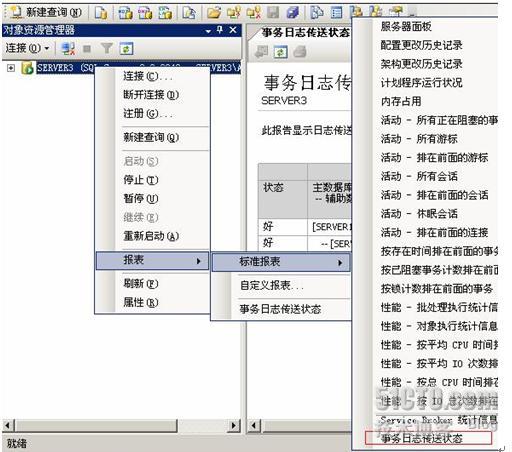Show the Template Explorer window

point(376,12)
